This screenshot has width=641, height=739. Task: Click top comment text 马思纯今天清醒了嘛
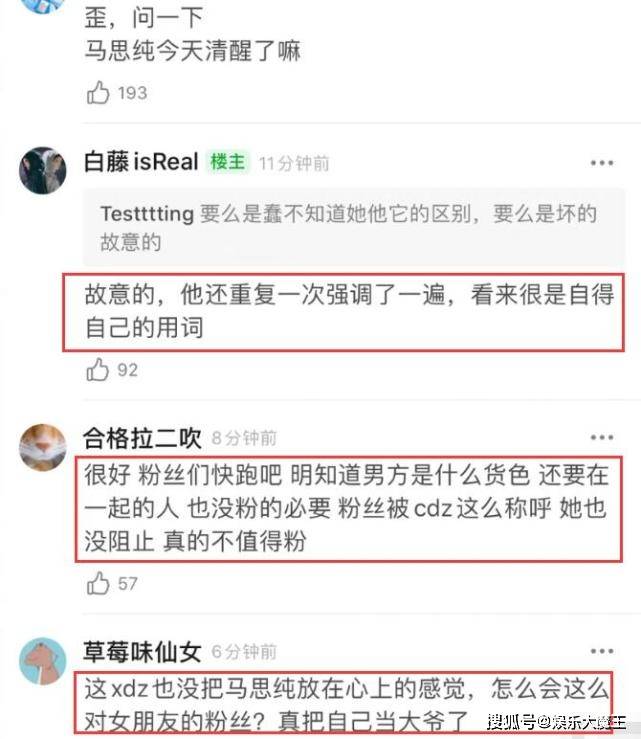192,50
